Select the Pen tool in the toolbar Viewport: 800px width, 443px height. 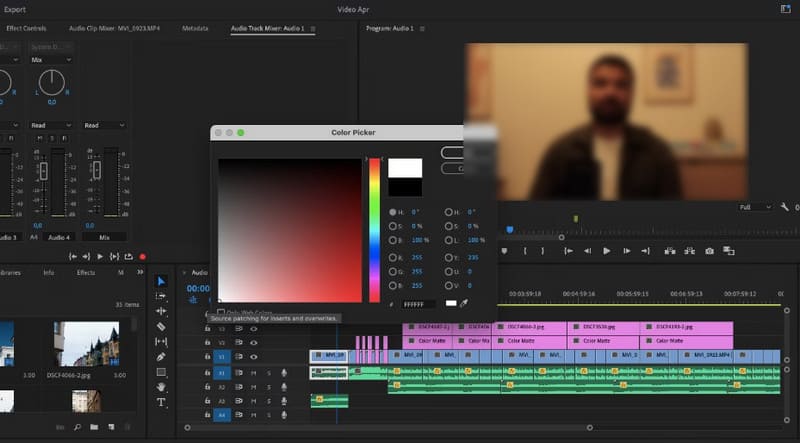coord(162,356)
